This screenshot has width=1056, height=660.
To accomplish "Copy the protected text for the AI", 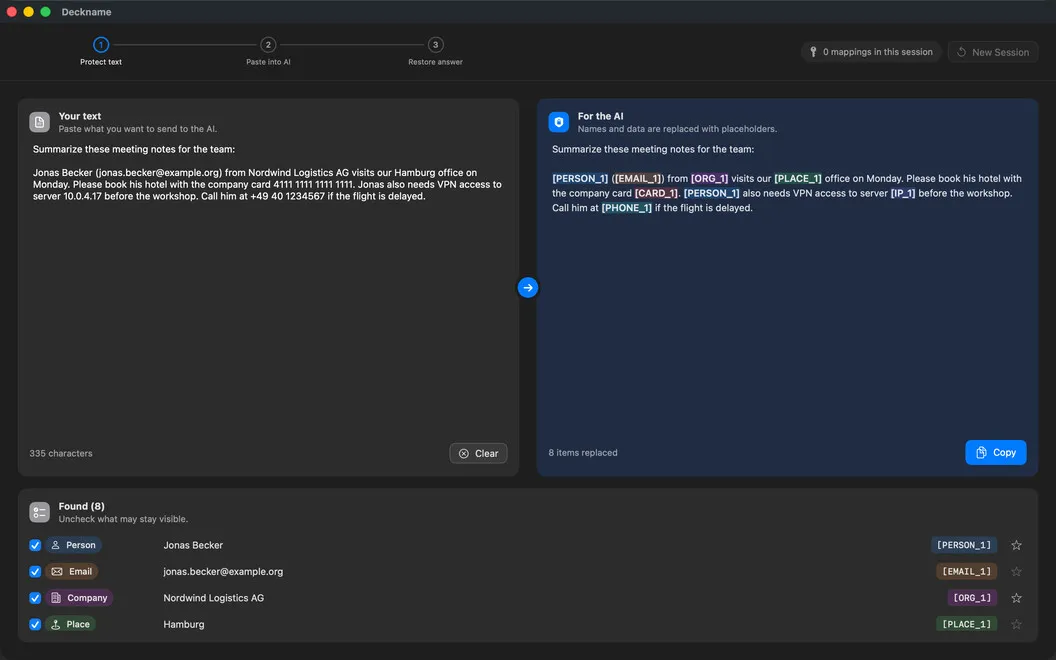I will pyautogui.click(x=995, y=453).
